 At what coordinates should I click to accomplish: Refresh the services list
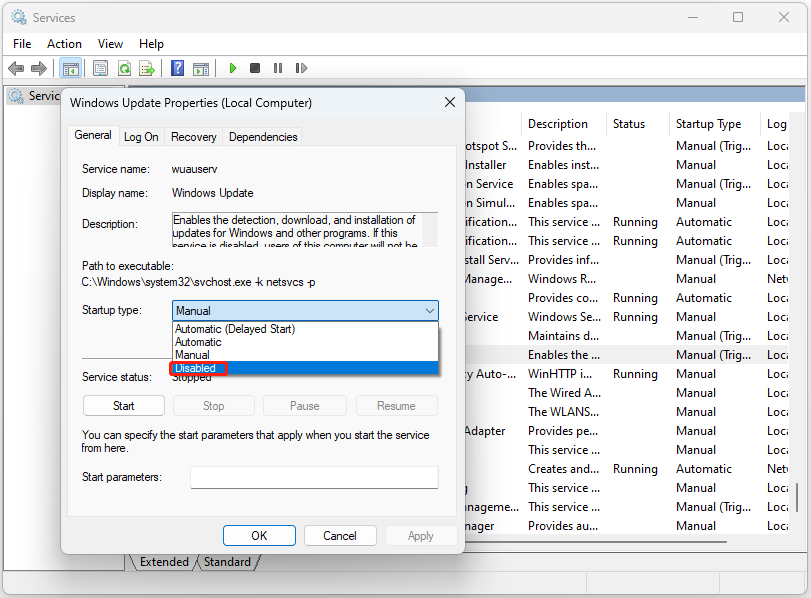(124, 68)
